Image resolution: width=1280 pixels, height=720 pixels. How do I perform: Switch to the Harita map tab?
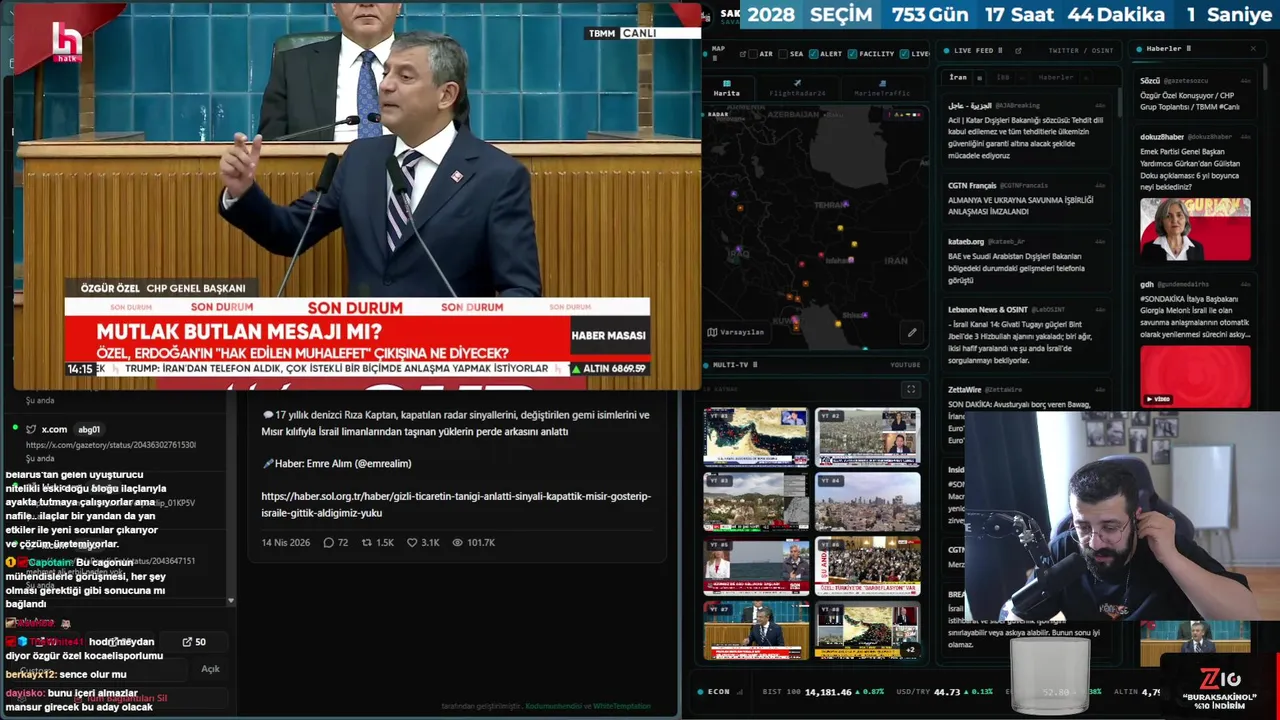[x=726, y=88]
